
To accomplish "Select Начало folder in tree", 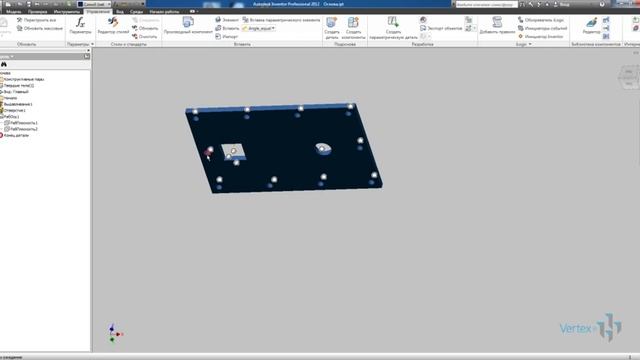I will click(x=10, y=98).
